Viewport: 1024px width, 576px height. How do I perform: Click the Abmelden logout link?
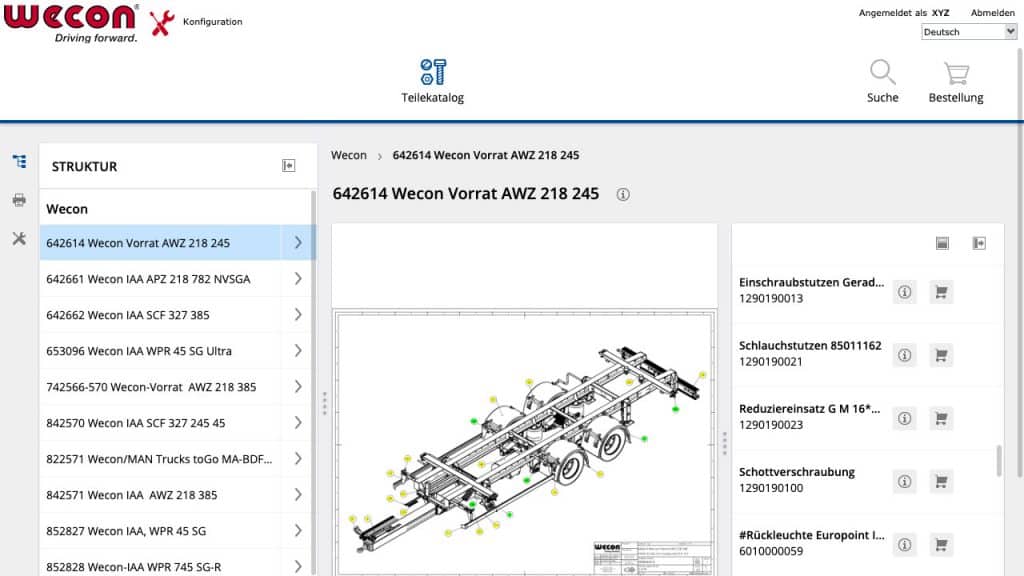tap(992, 12)
